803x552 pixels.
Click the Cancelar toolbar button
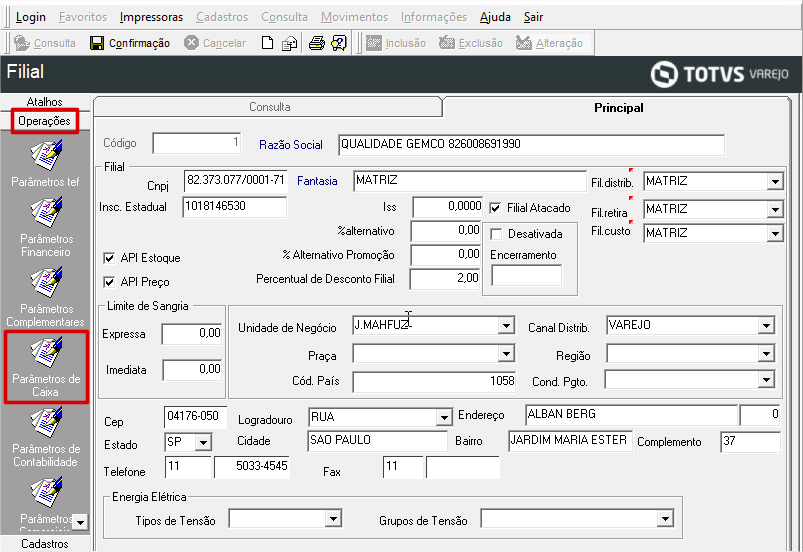pos(215,43)
